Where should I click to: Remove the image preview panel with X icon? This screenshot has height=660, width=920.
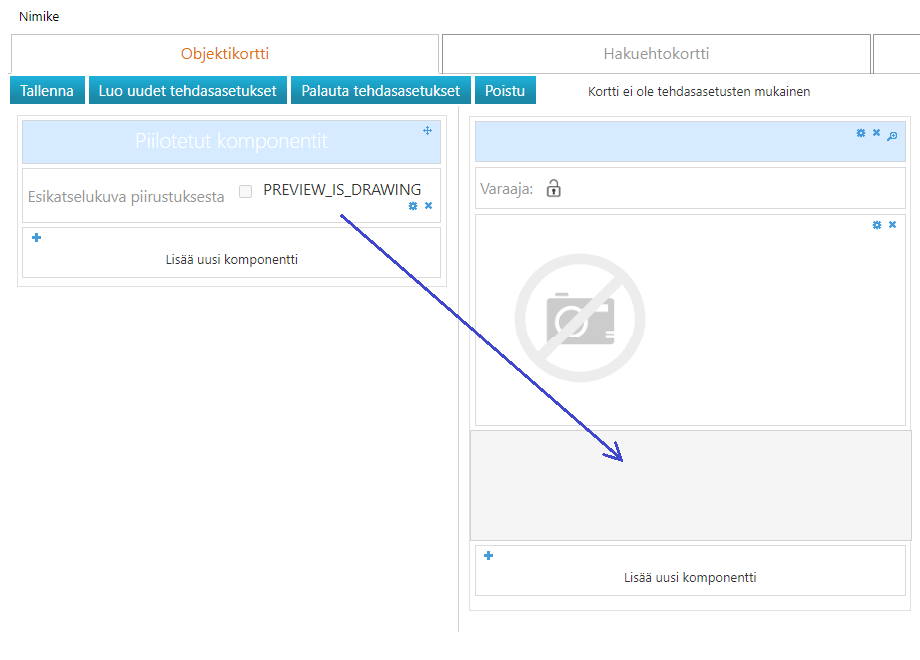(x=892, y=225)
